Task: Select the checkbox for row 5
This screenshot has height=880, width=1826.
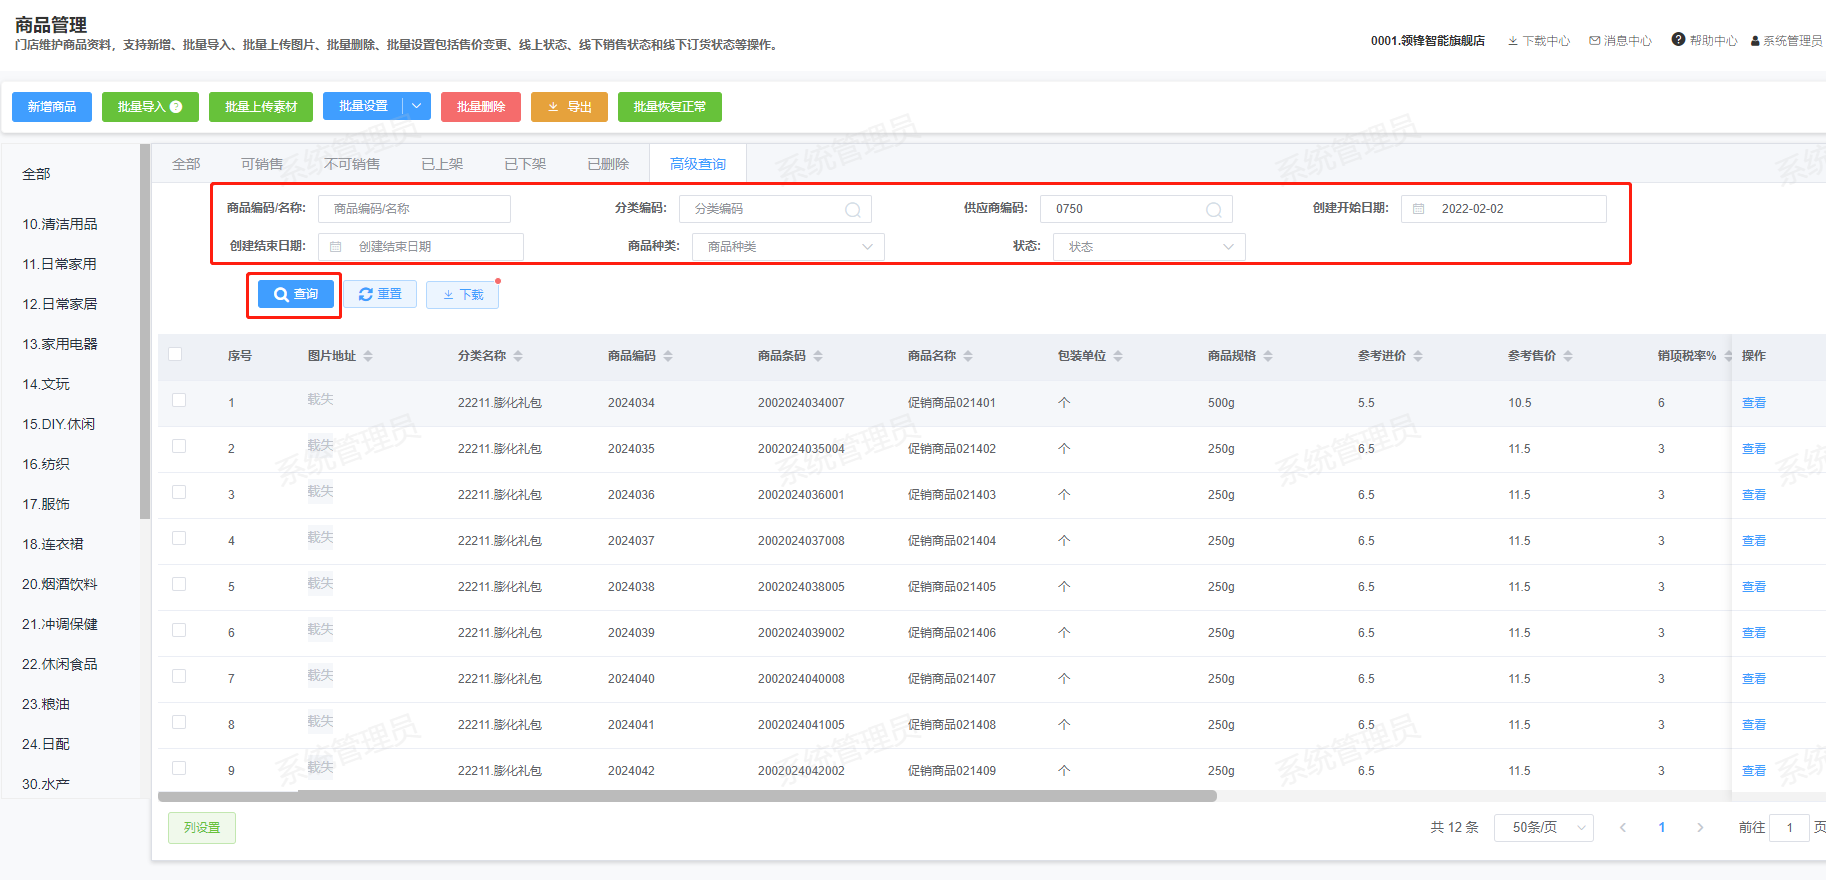Action: pos(179,584)
